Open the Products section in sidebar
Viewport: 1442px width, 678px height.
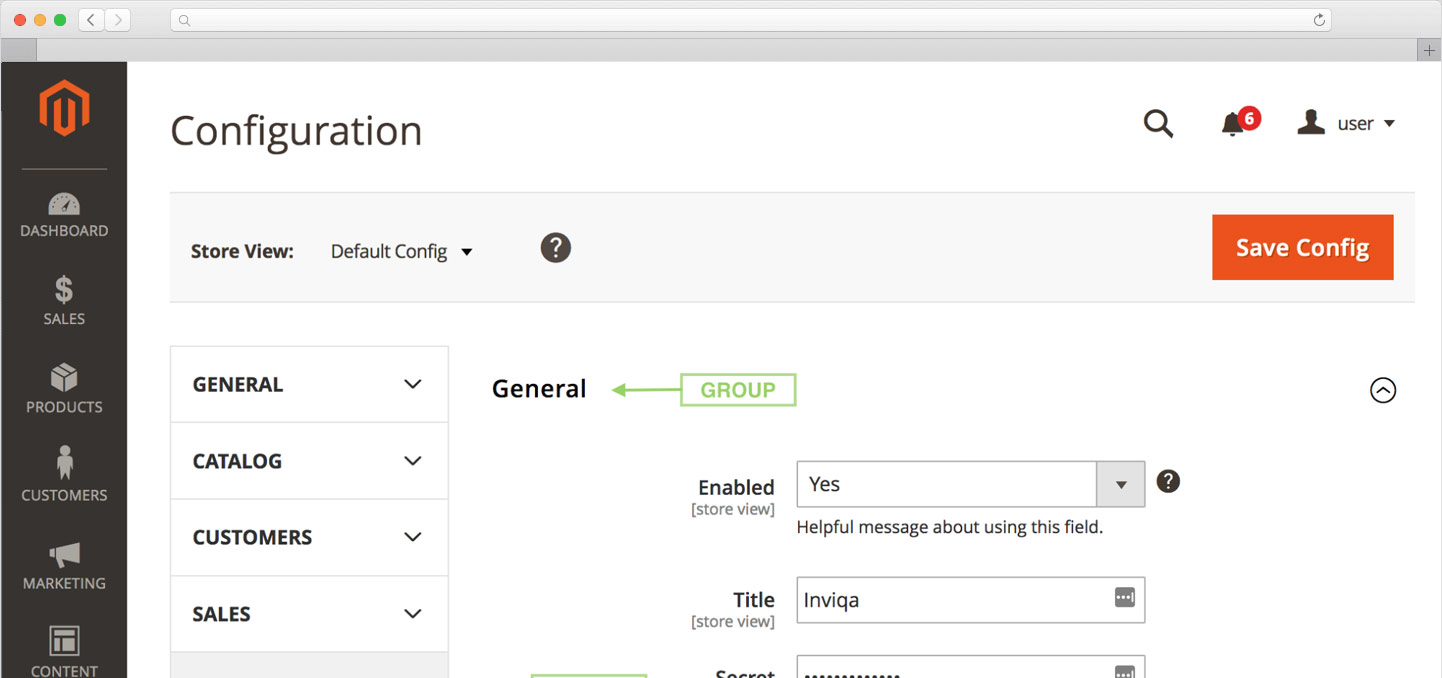[64, 388]
